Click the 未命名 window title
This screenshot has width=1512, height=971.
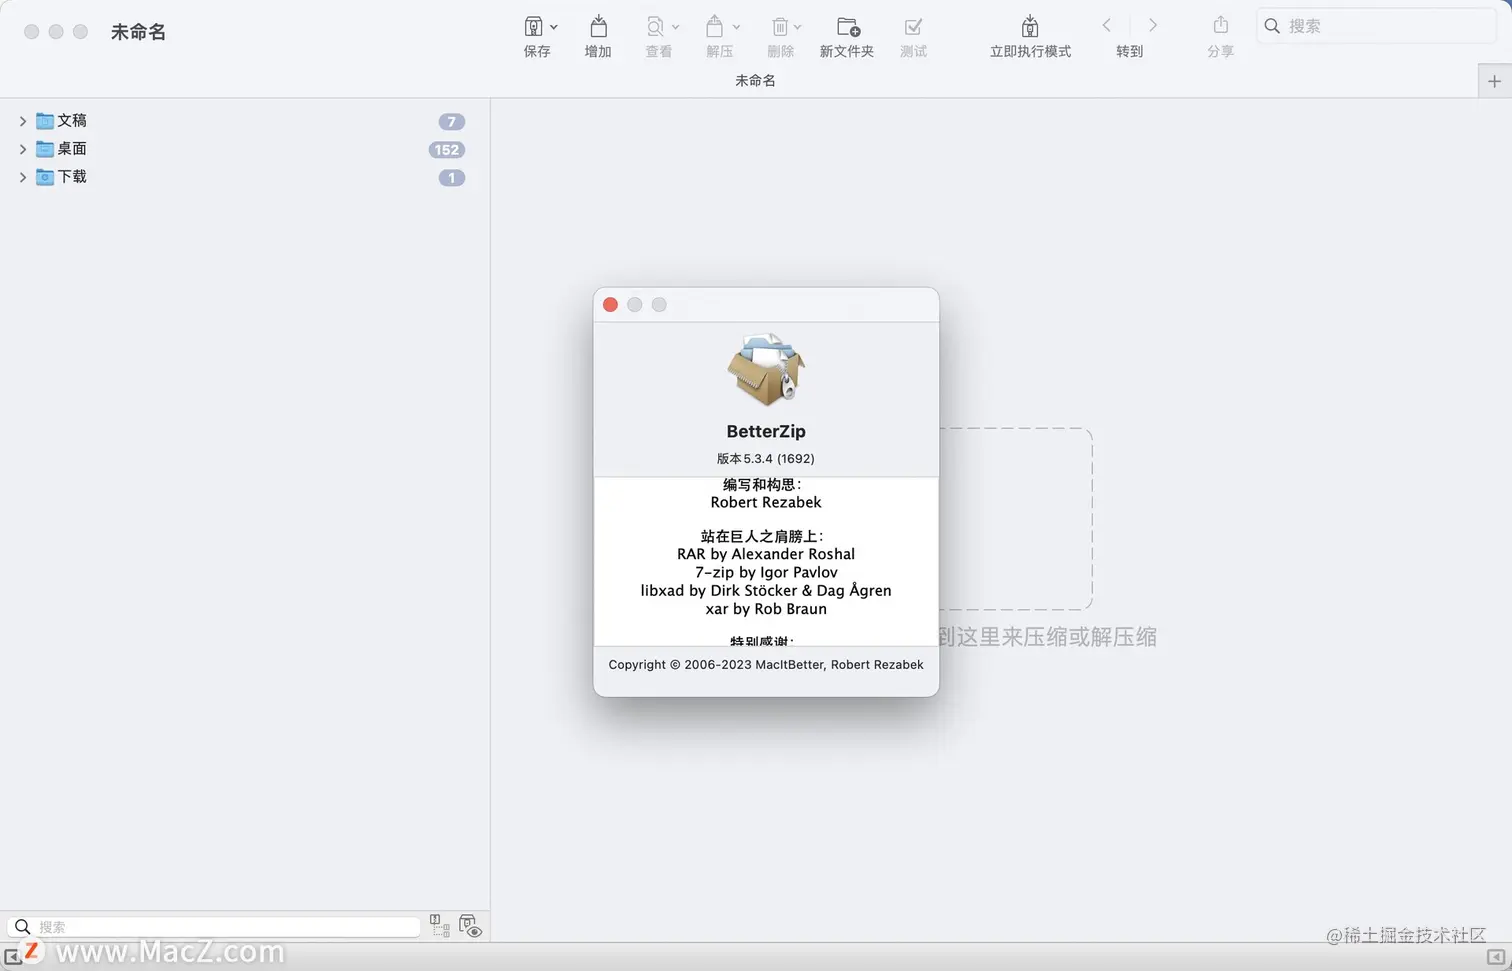click(x=138, y=32)
